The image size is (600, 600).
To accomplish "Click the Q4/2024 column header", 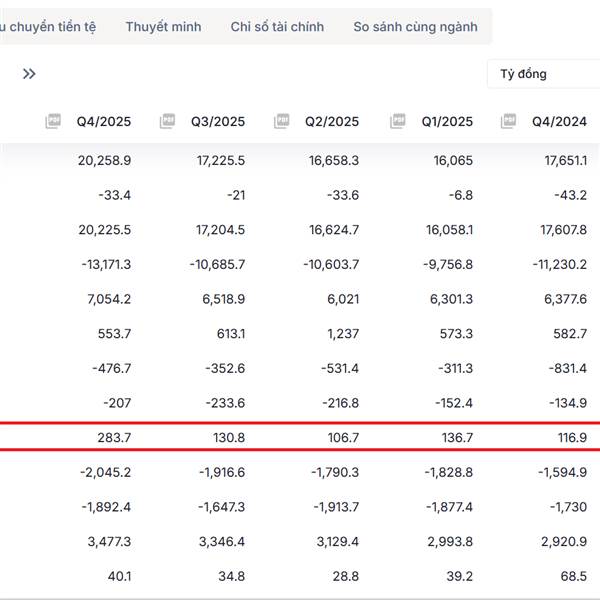I will (x=559, y=122).
